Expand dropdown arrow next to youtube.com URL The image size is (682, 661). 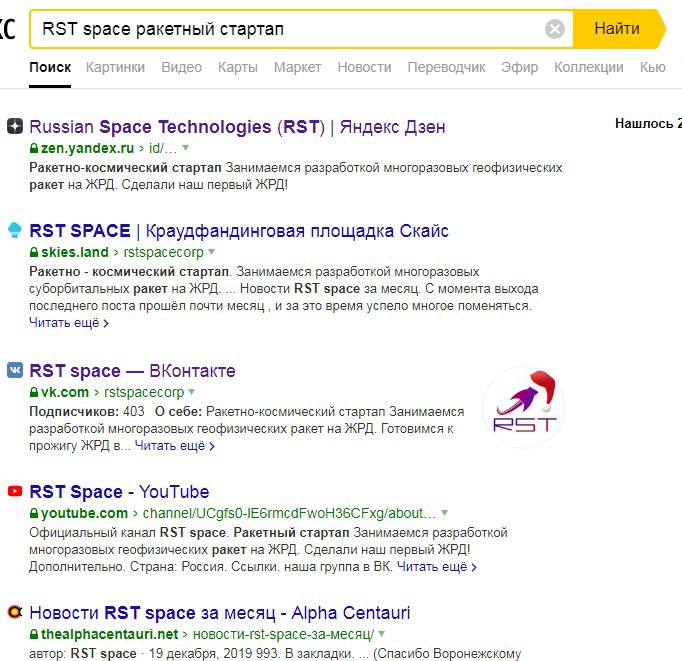pyautogui.click(x=445, y=513)
